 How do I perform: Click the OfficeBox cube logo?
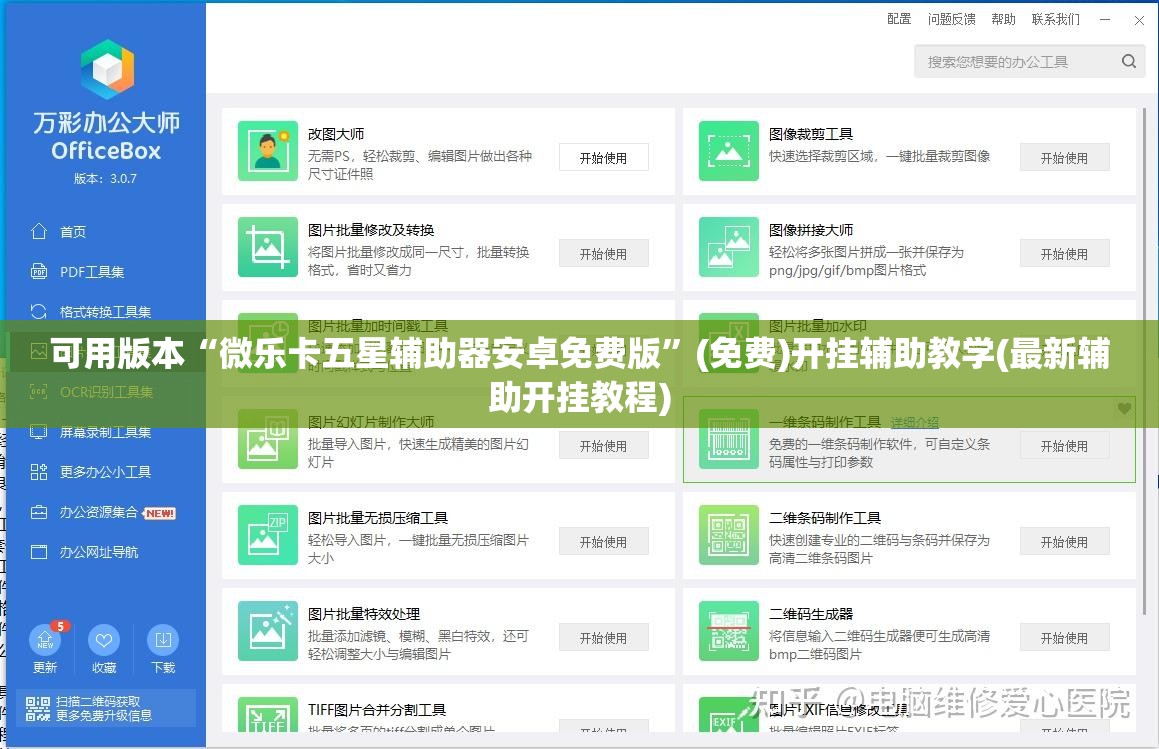click(x=107, y=70)
